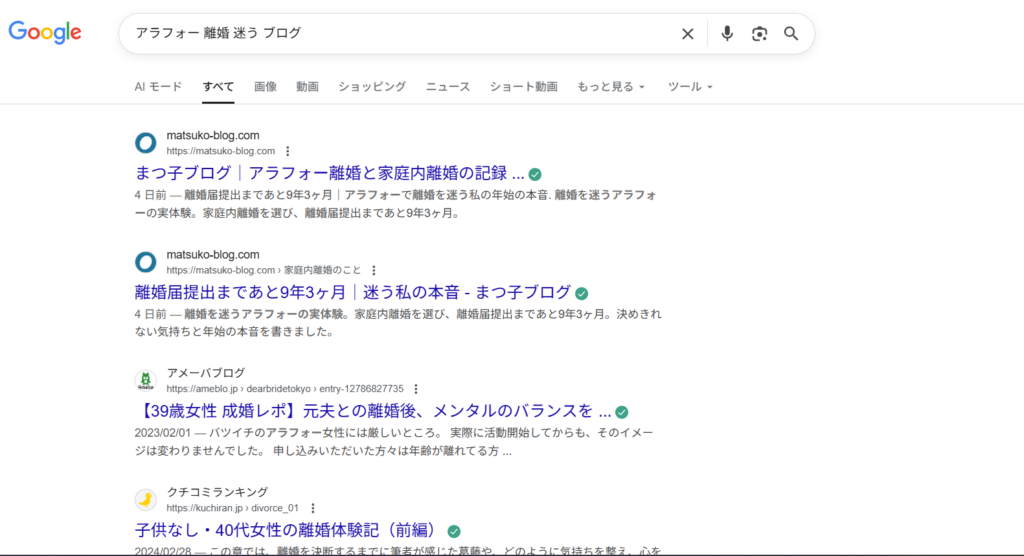Open the ショッピング tab
The image size is (1024, 556).
(372, 86)
